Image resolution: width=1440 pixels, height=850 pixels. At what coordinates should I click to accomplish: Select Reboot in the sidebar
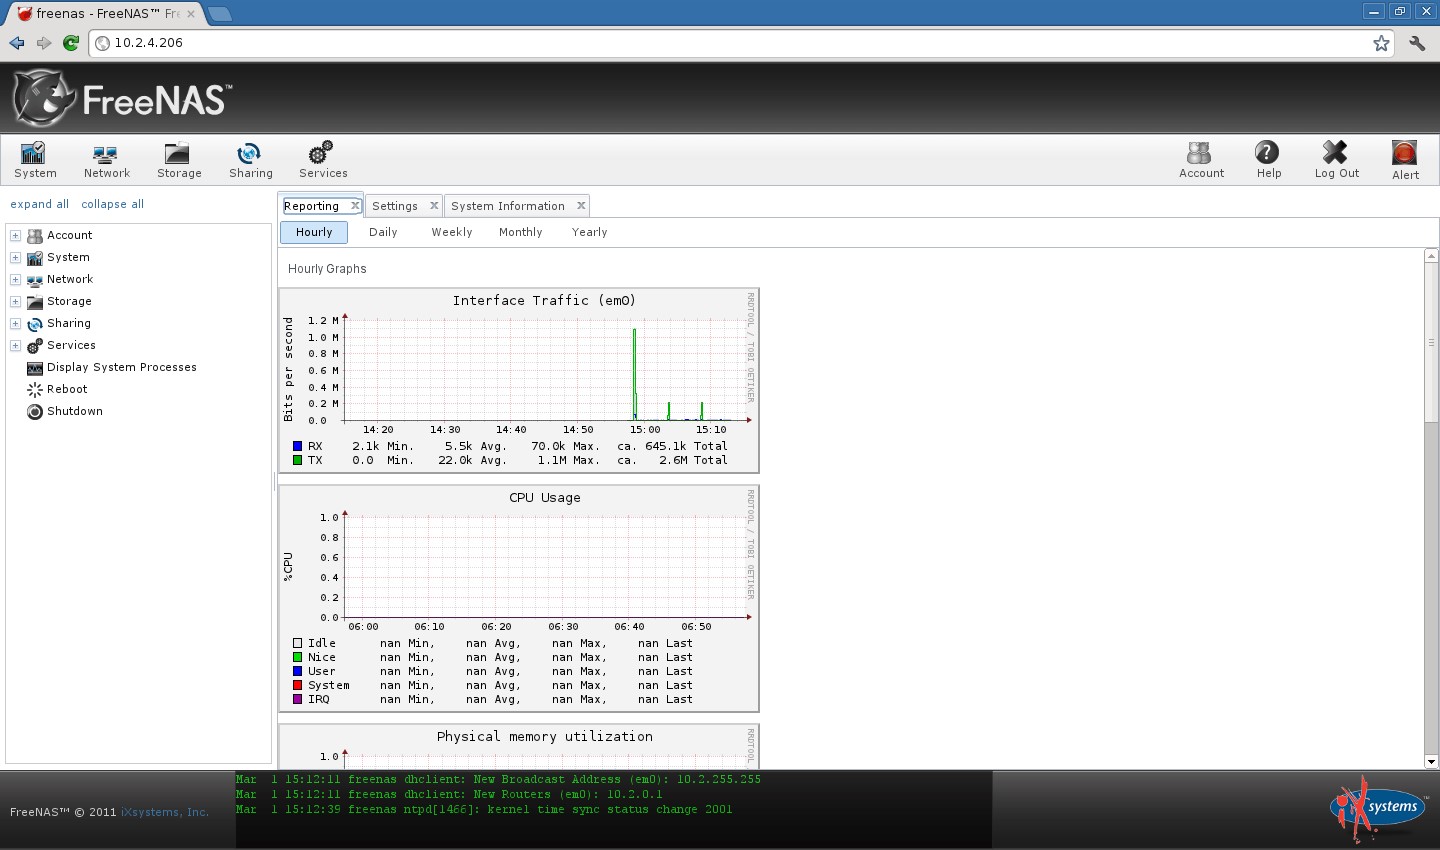tap(65, 389)
